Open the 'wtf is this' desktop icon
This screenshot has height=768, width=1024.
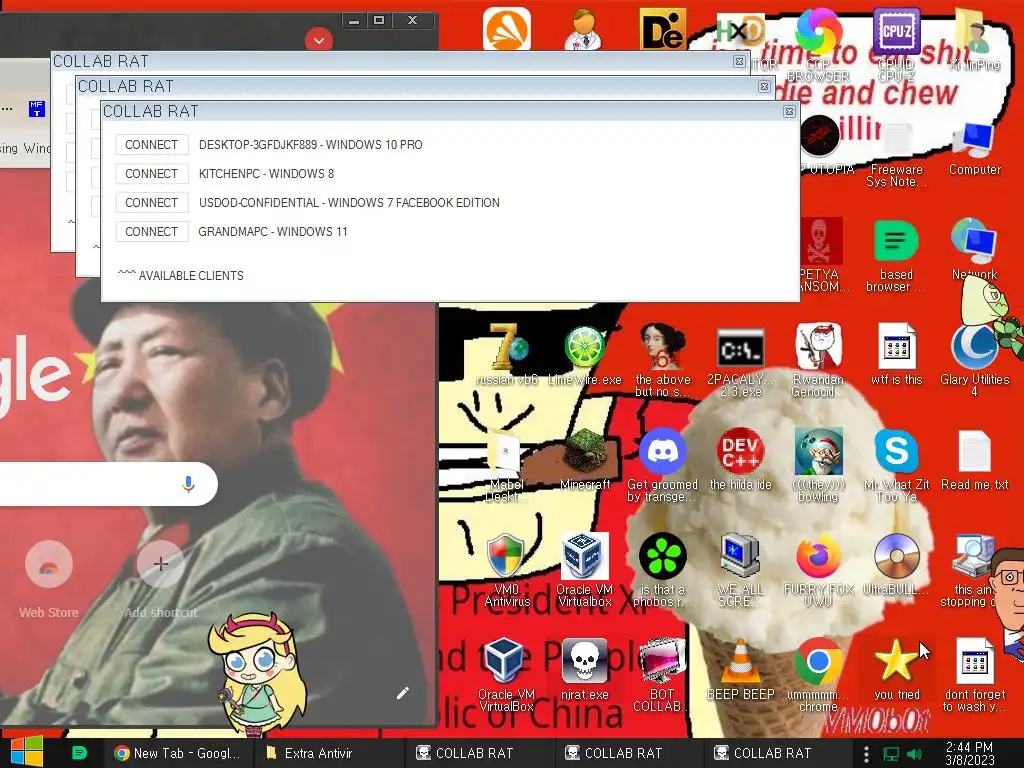click(x=897, y=355)
